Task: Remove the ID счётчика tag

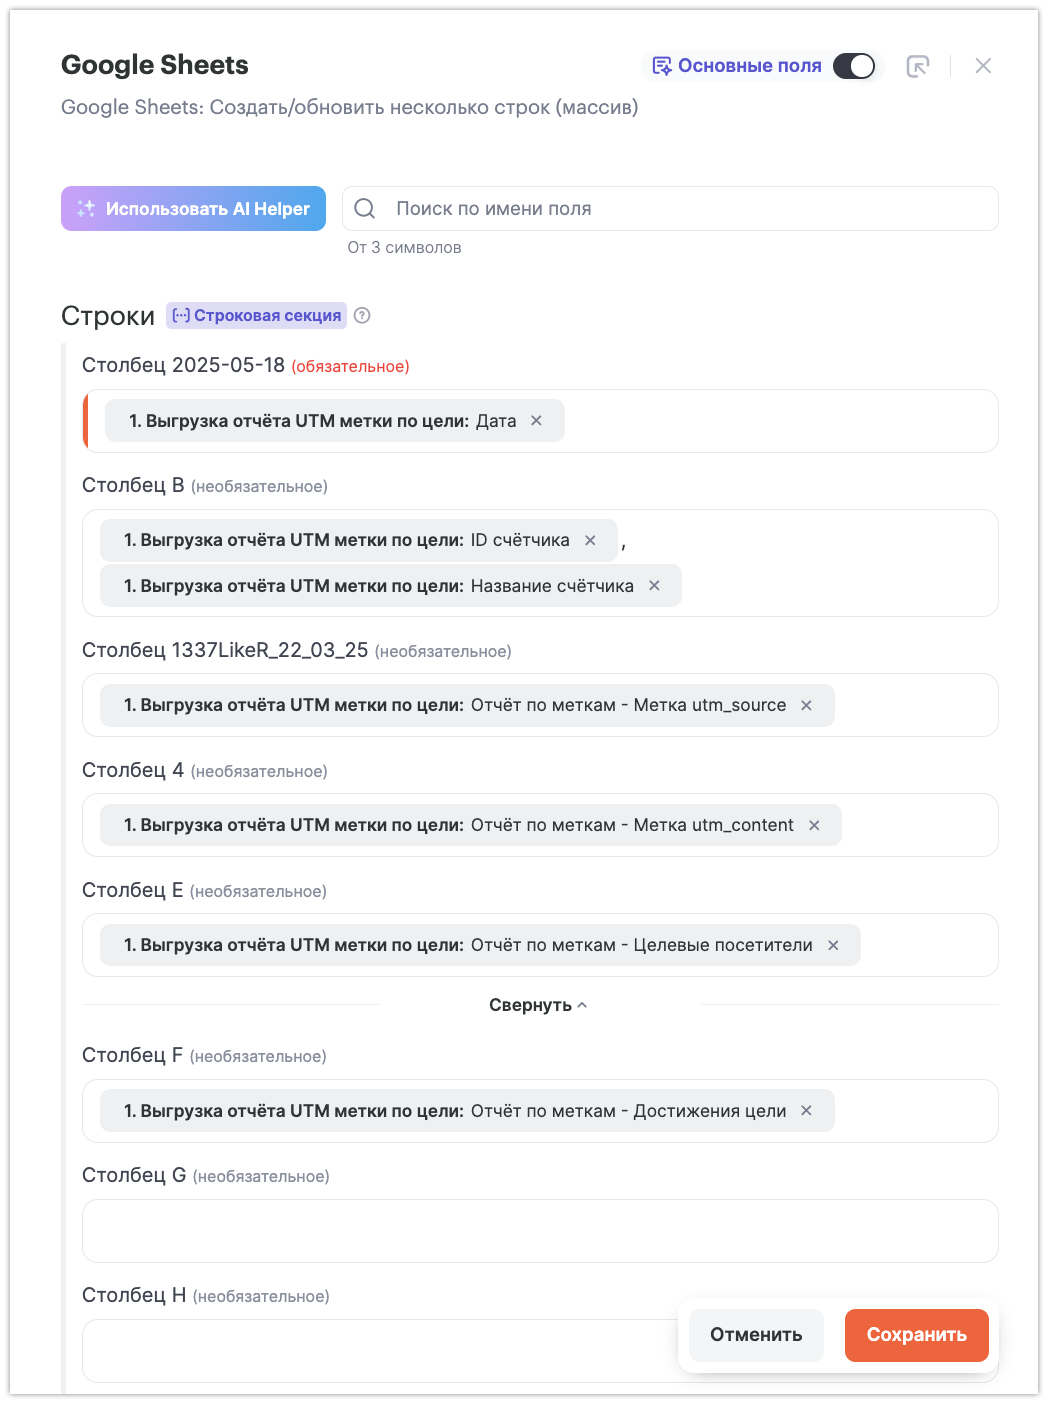Action: coord(591,540)
